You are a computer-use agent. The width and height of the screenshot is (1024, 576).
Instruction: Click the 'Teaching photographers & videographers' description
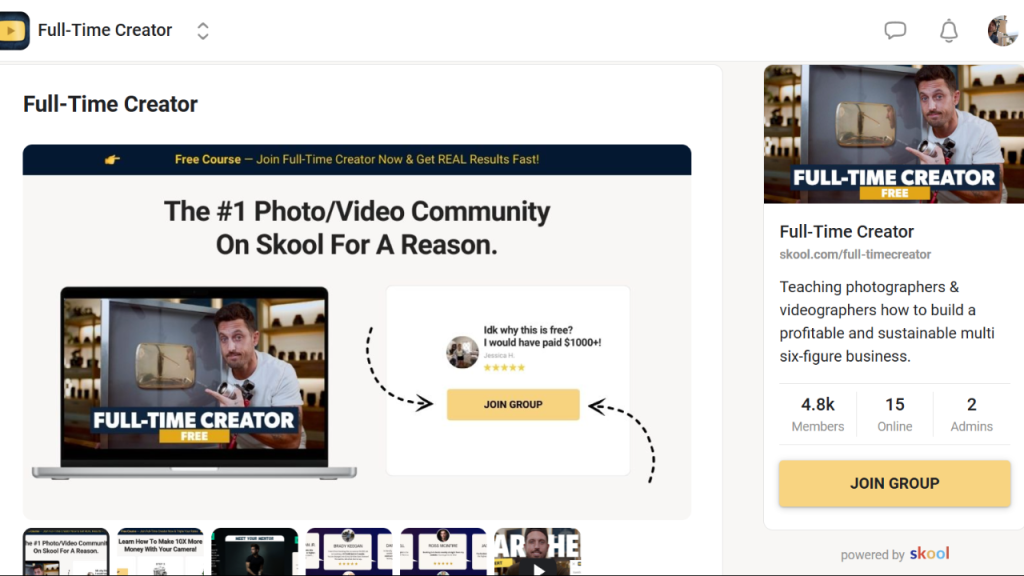click(x=887, y=321)
